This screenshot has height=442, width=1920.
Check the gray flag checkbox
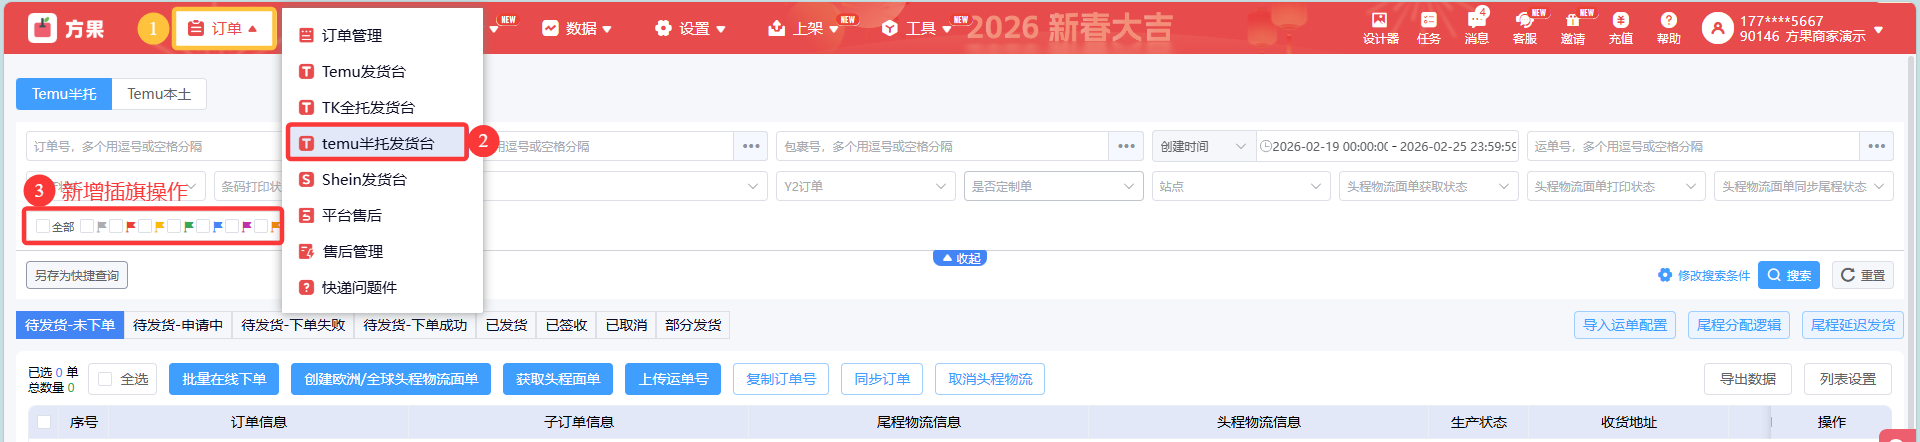pos(87,227)
